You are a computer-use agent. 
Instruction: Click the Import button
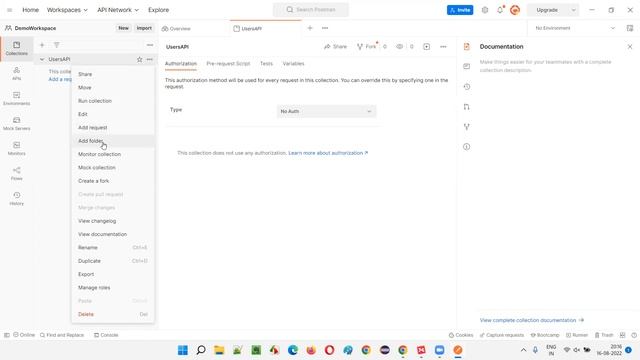(x=144, y=28)
